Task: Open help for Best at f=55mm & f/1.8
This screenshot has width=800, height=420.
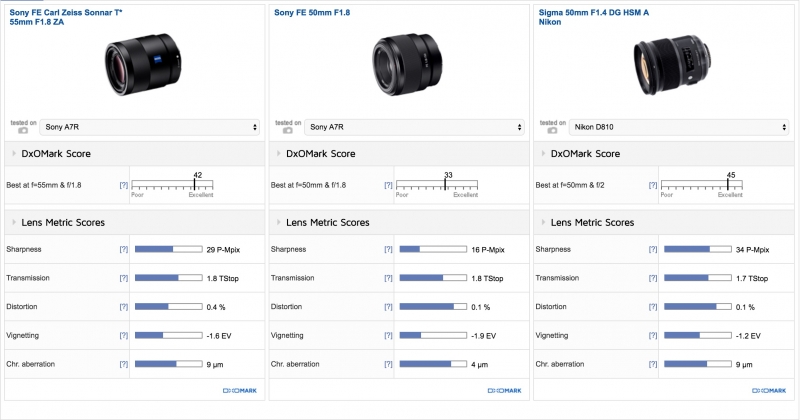Action: (123, 185)
